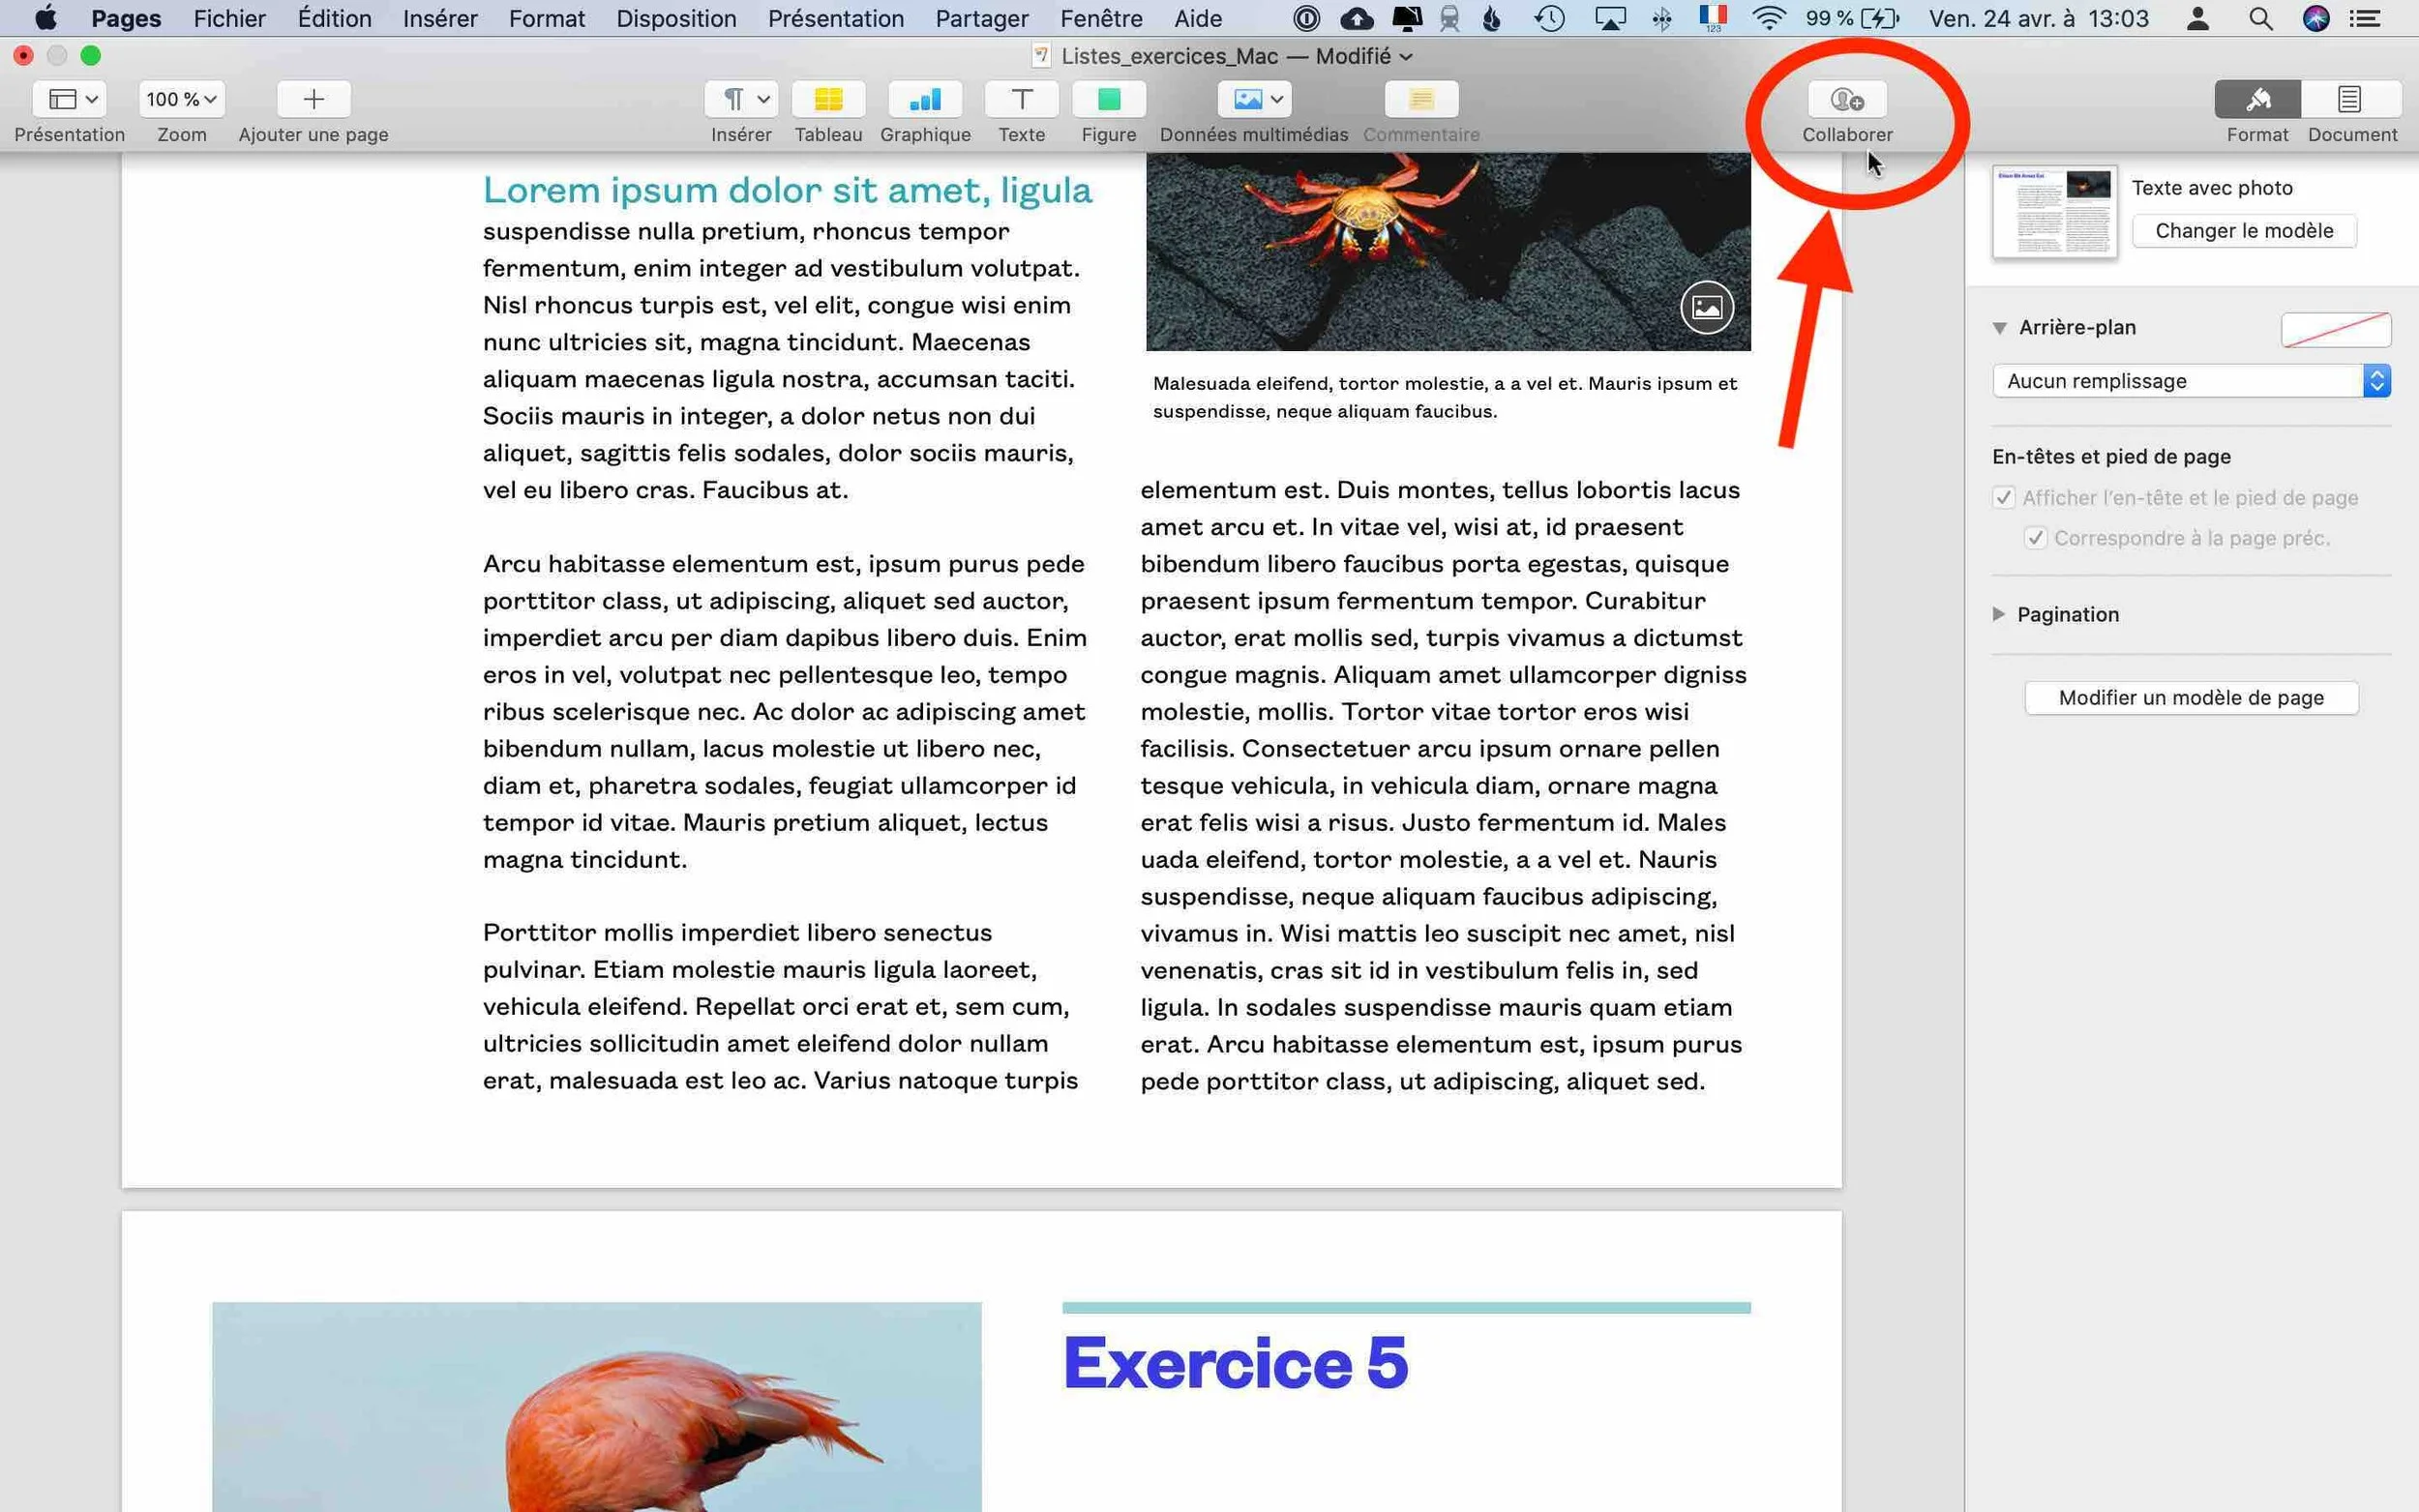Switch to the Document inspector
The image size is (2419, 1512).
click(x=2350, y=99)
